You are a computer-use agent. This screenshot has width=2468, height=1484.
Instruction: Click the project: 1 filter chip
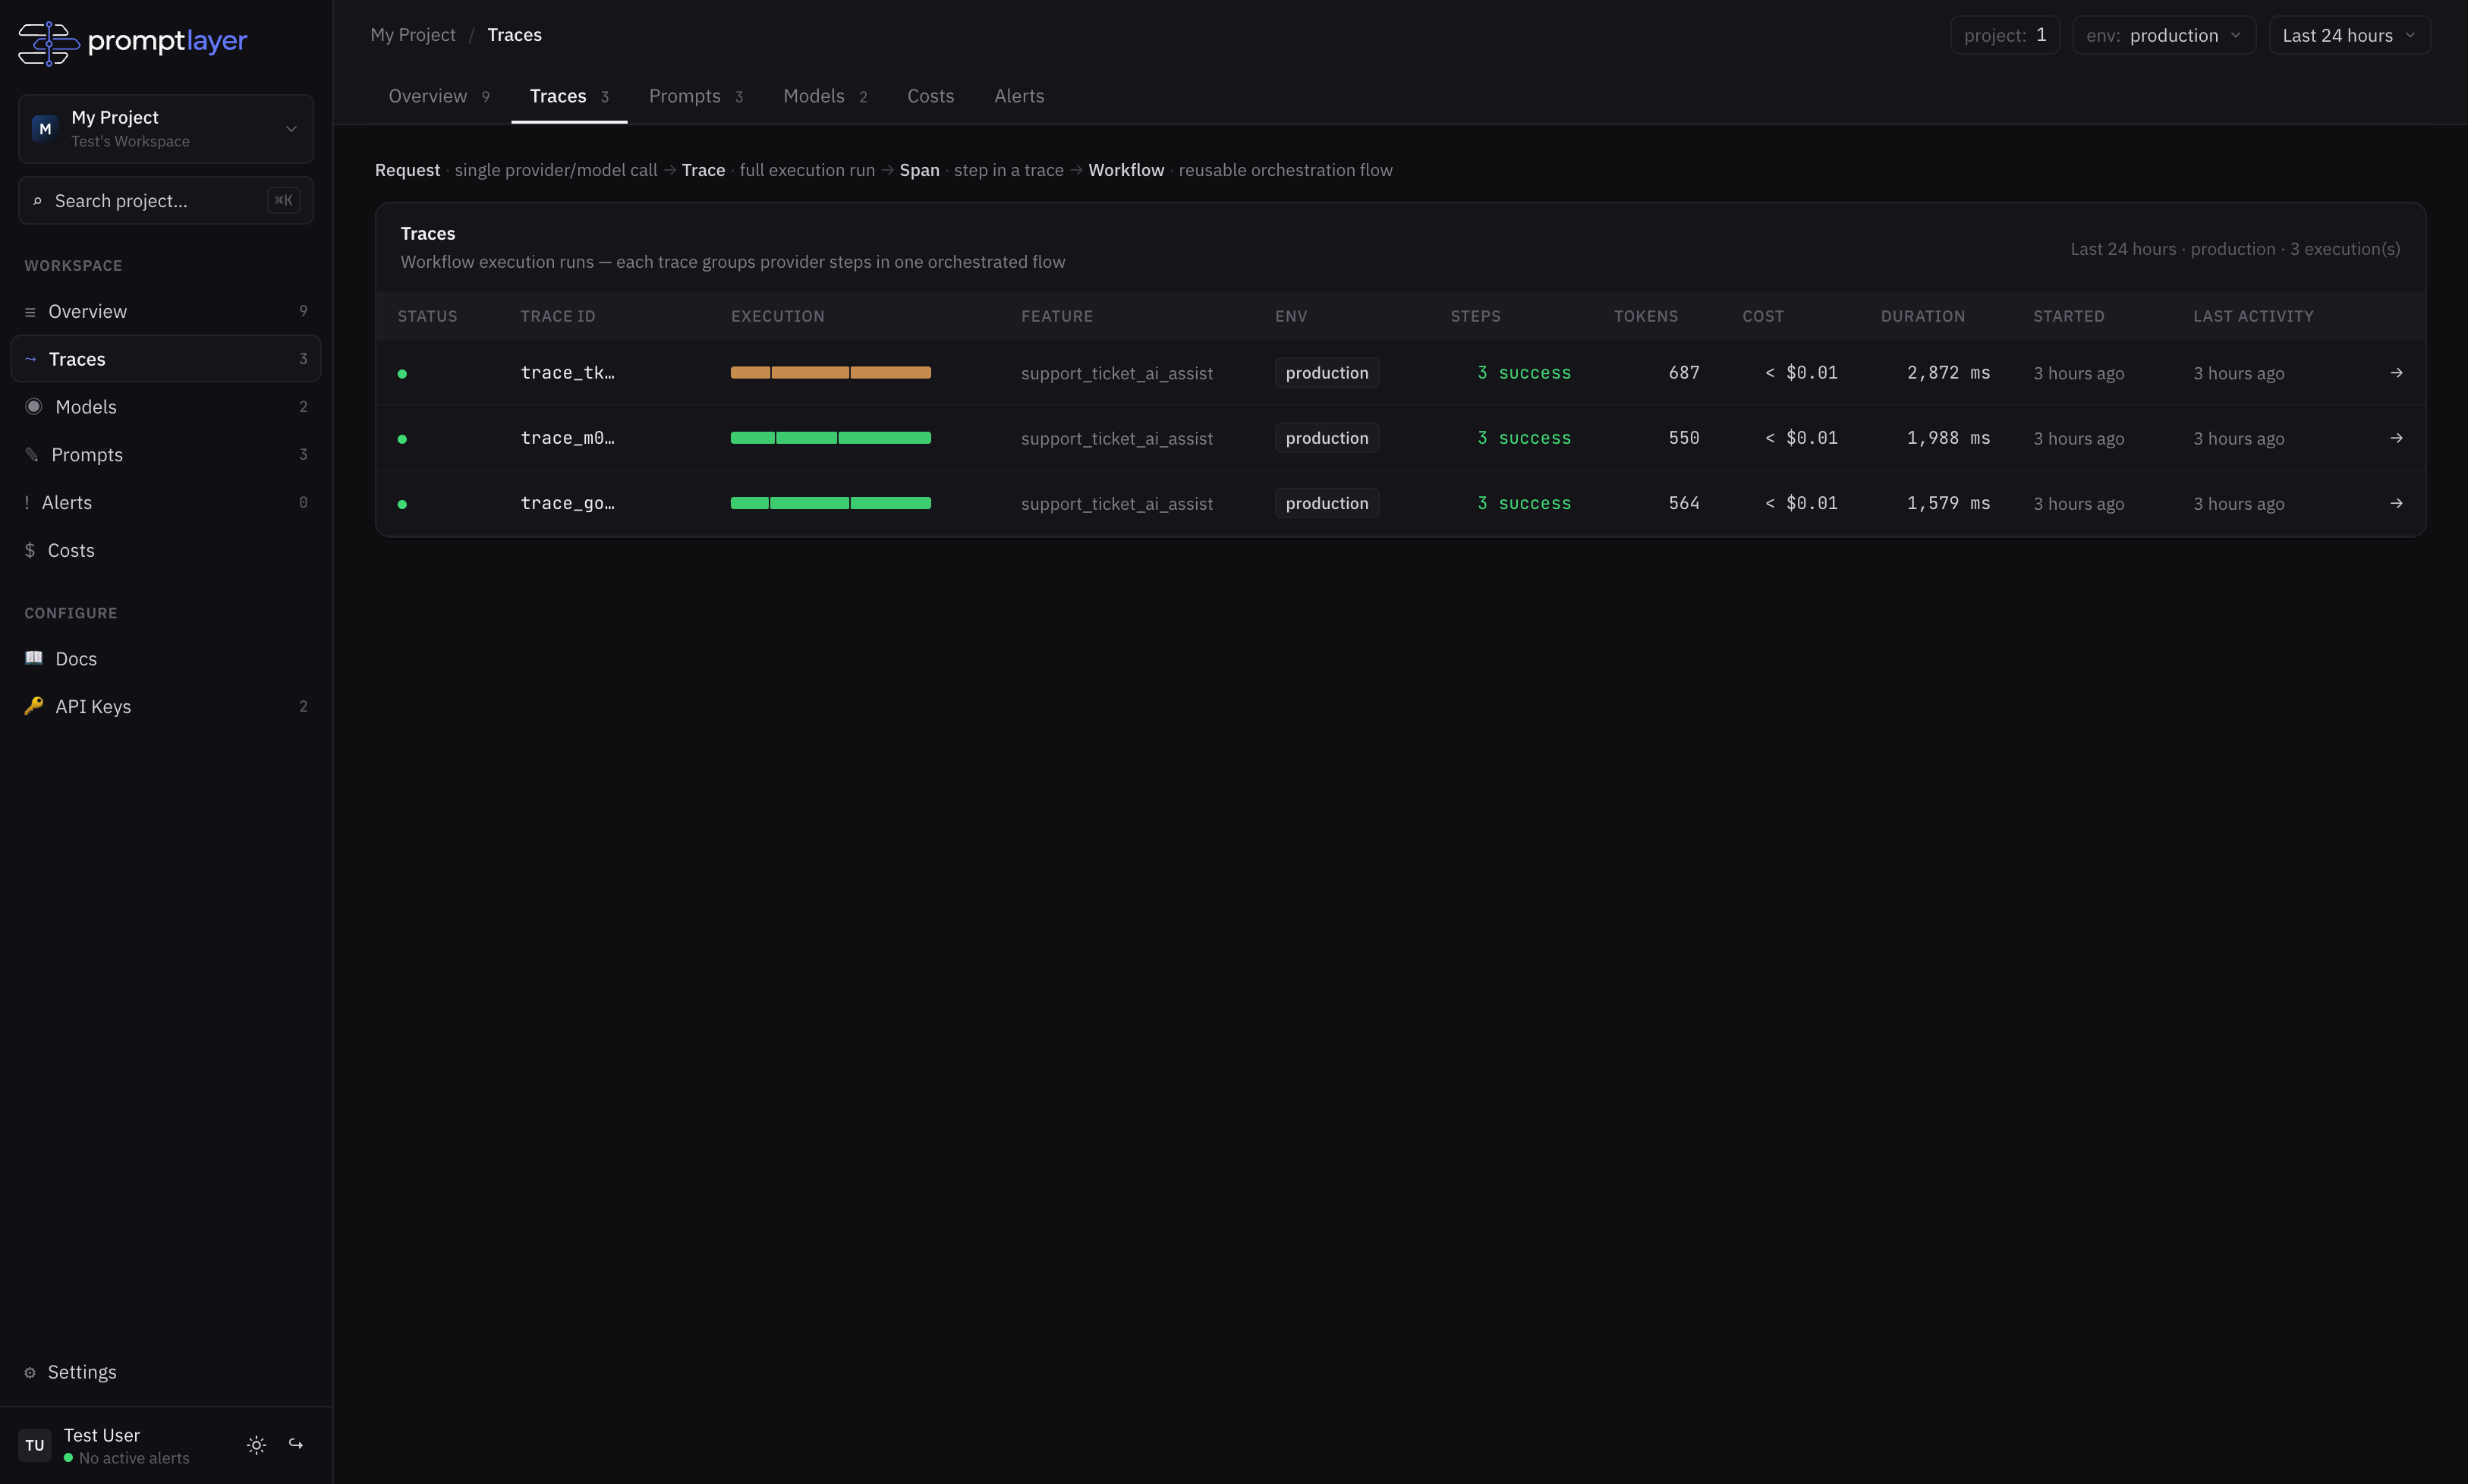tap(2004, 35)
